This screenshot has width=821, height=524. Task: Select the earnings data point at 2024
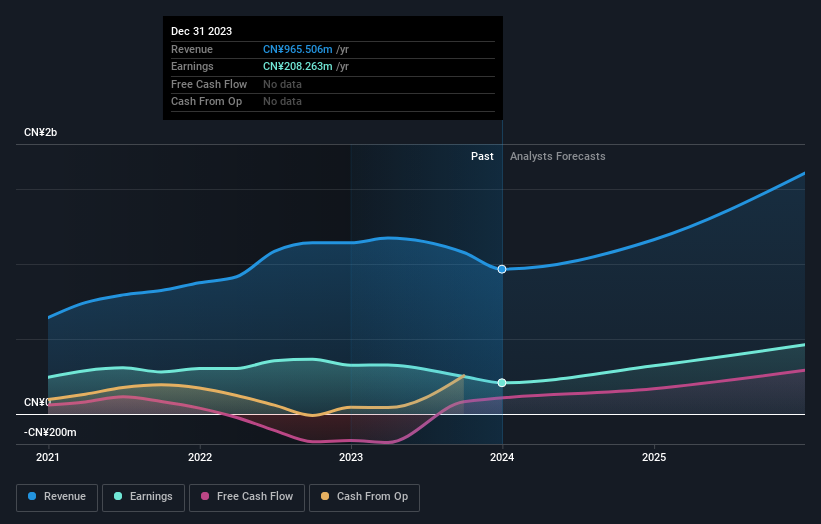tap(502, 383)
